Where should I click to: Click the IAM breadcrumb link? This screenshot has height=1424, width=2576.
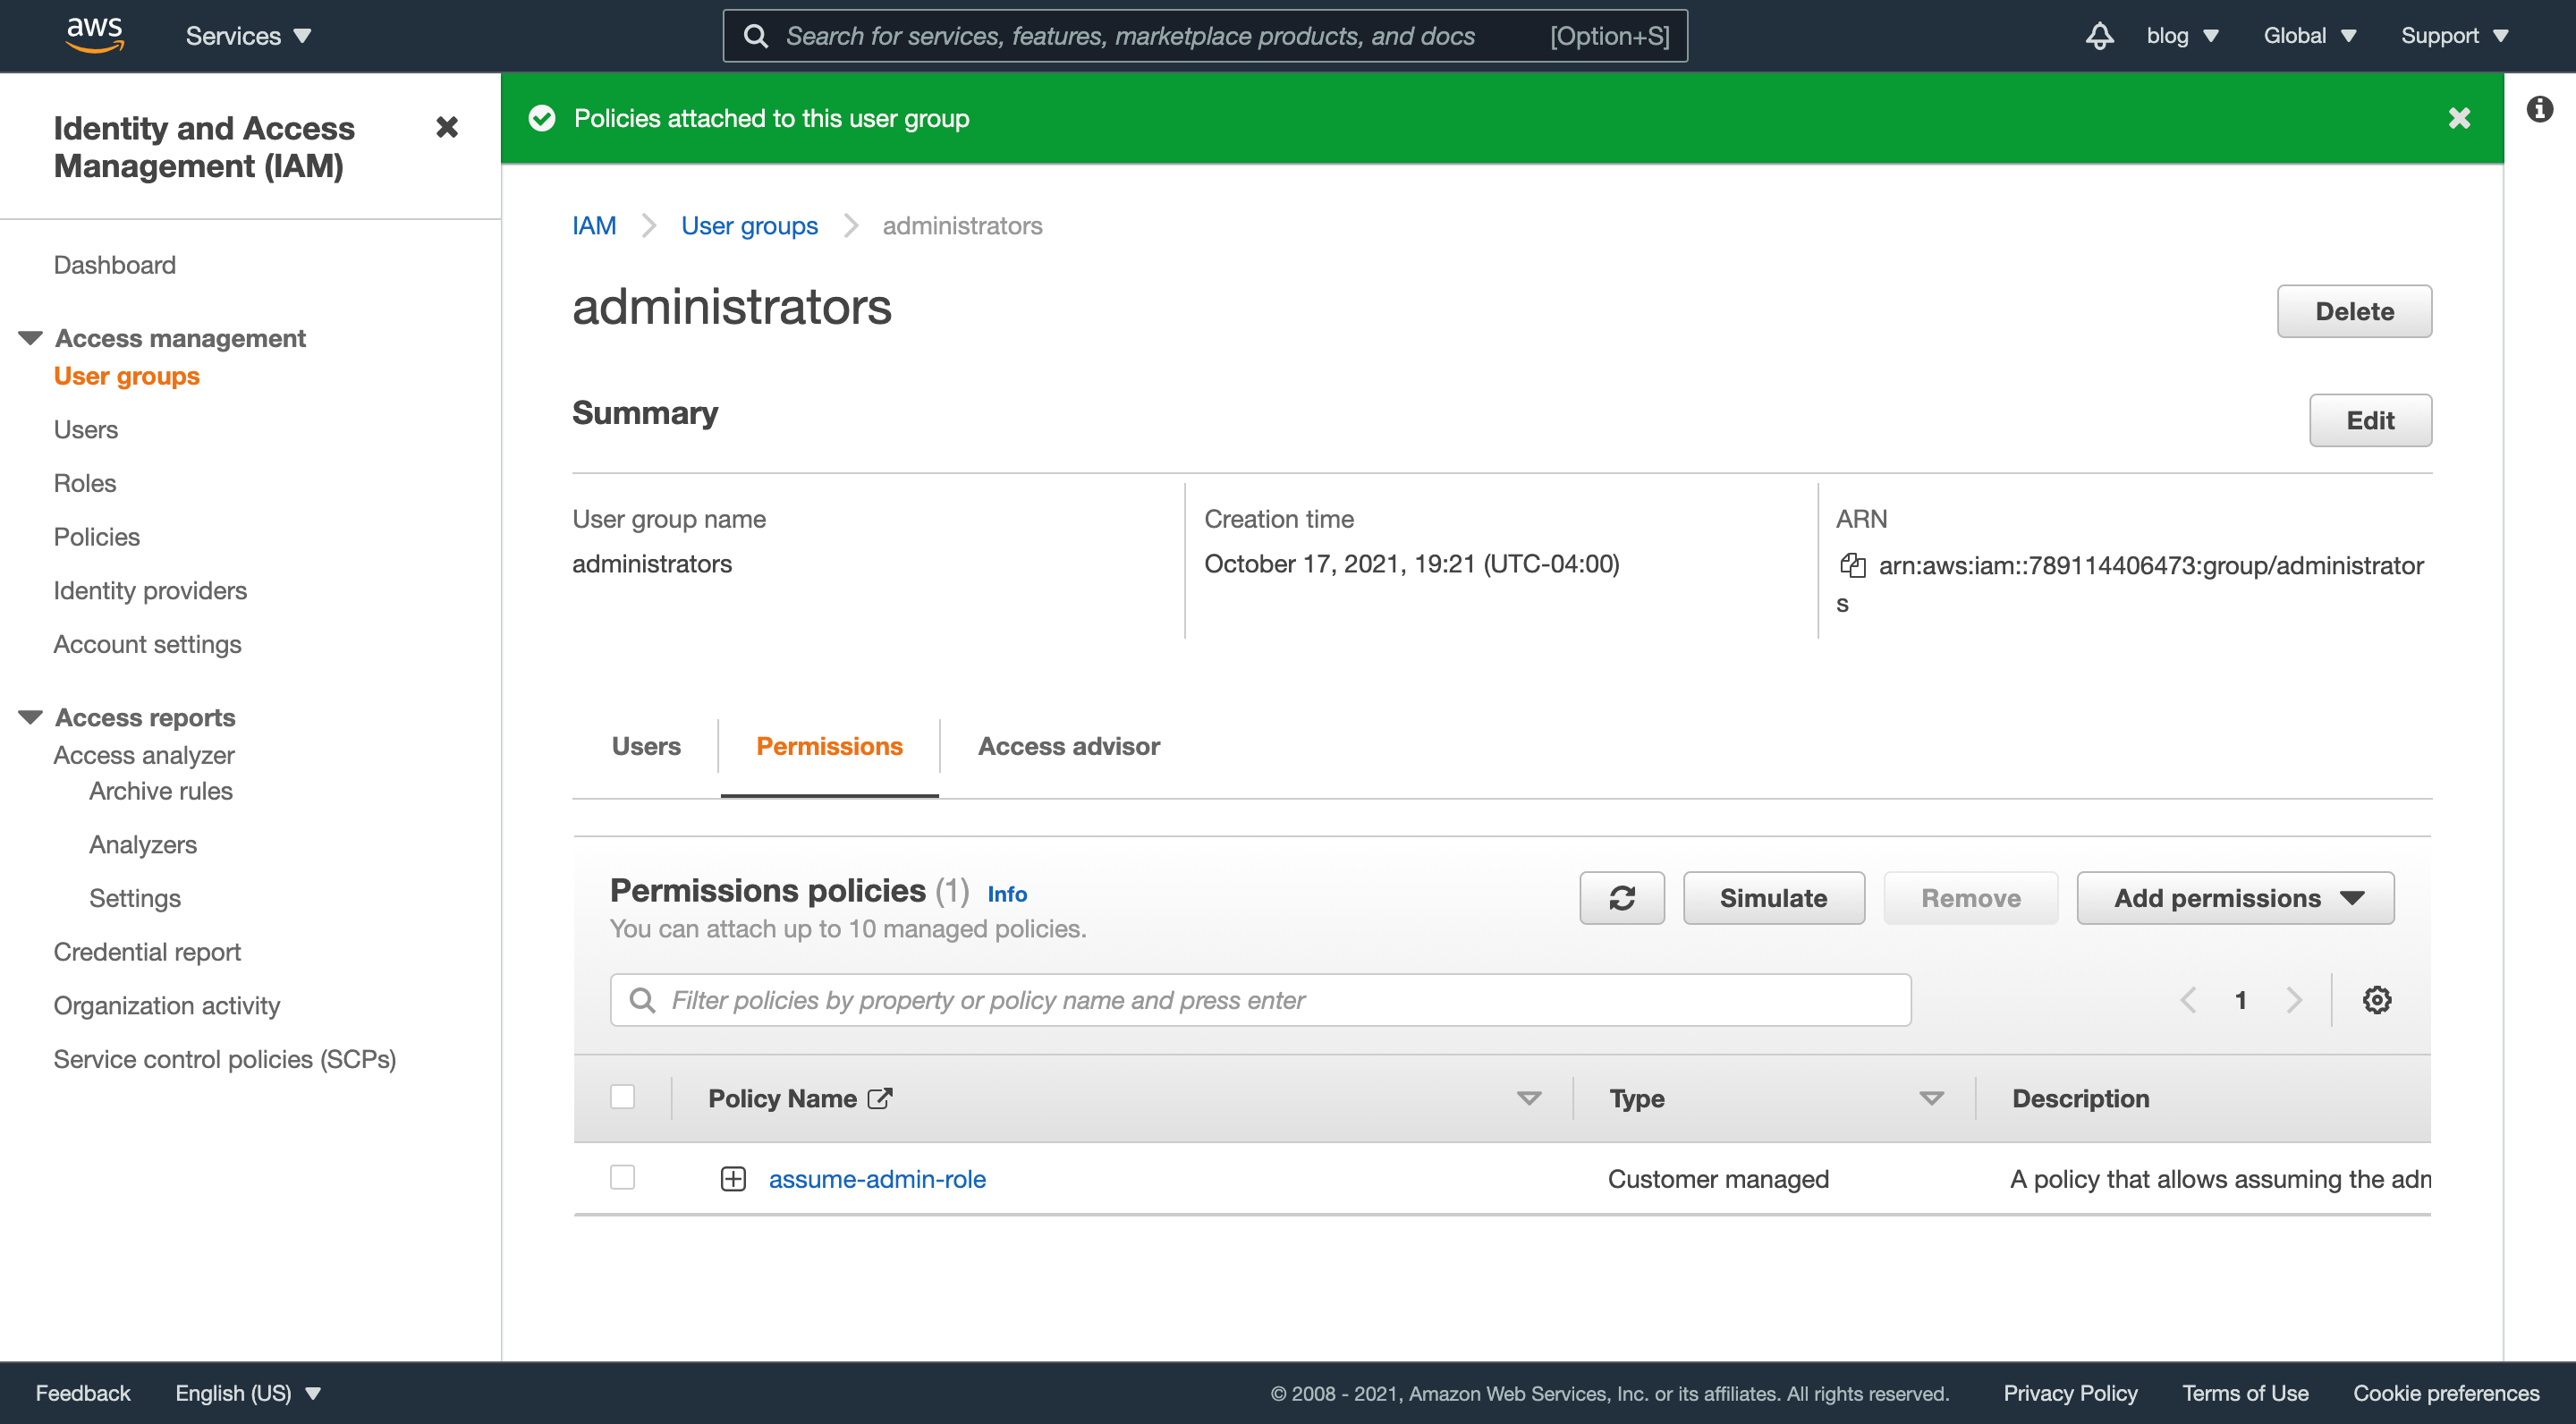(594, 226)
